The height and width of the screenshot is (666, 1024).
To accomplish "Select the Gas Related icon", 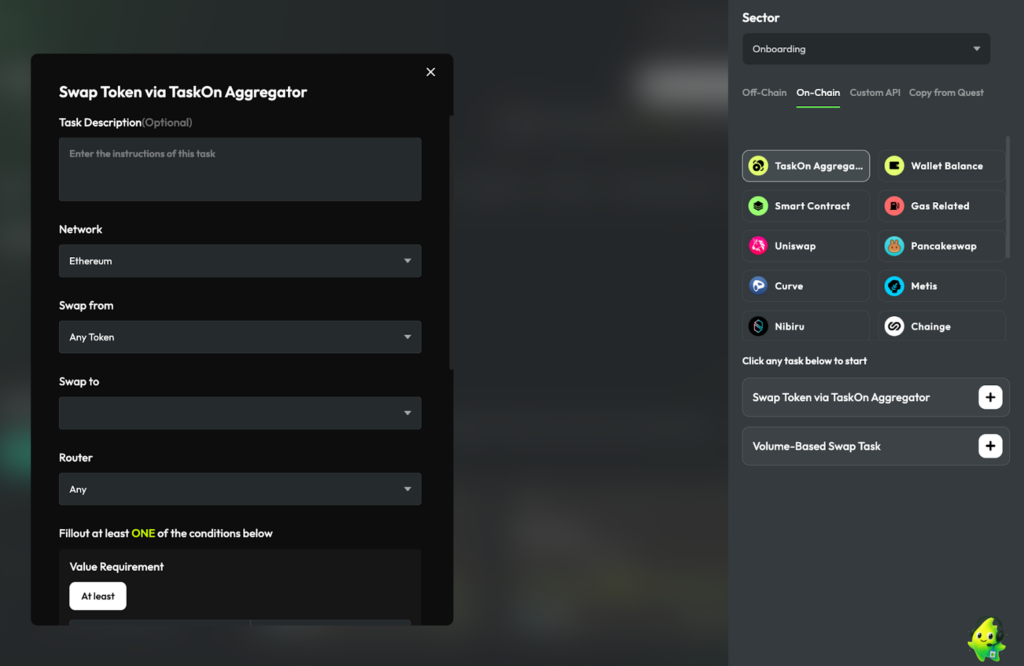I will (x=894, y=206).
